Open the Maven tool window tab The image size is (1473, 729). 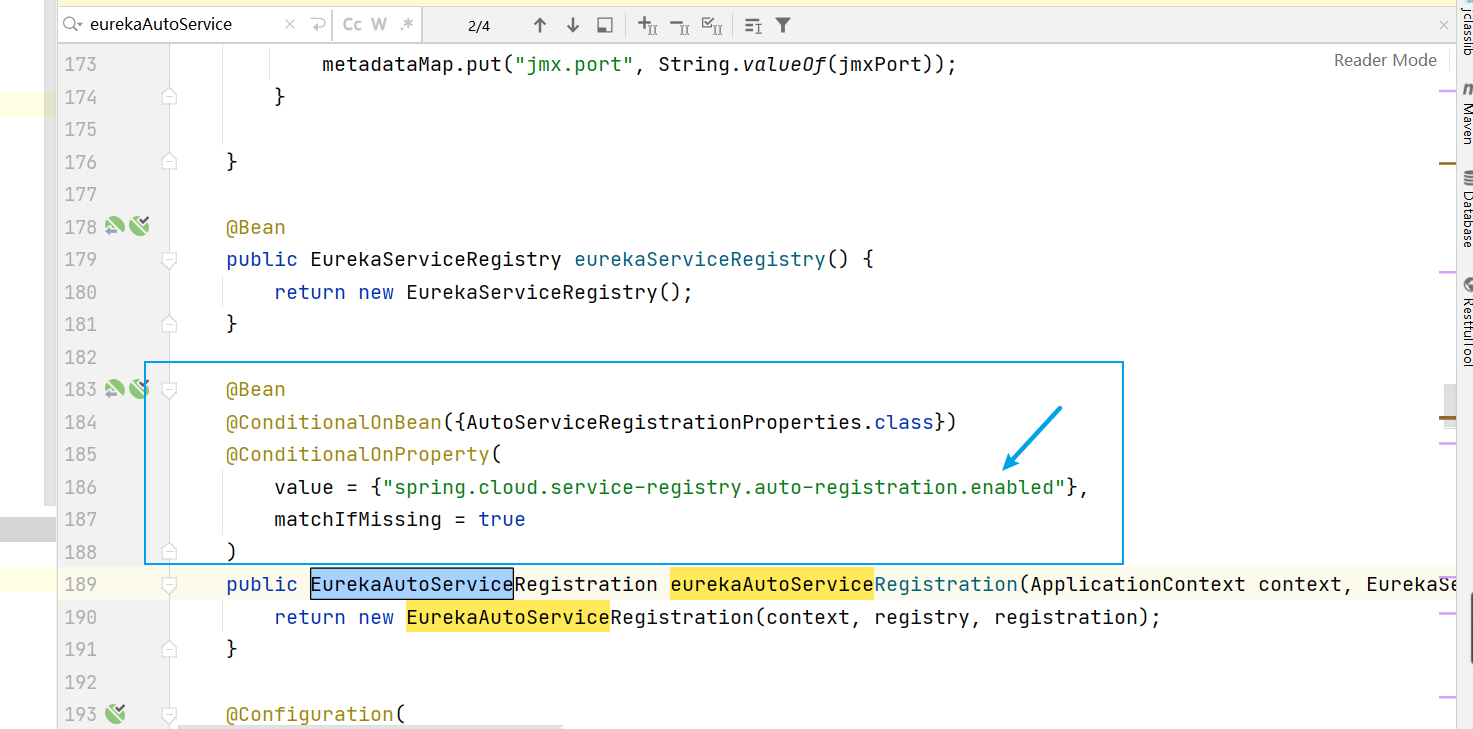pyautogui.click(x=1466, y=113)
